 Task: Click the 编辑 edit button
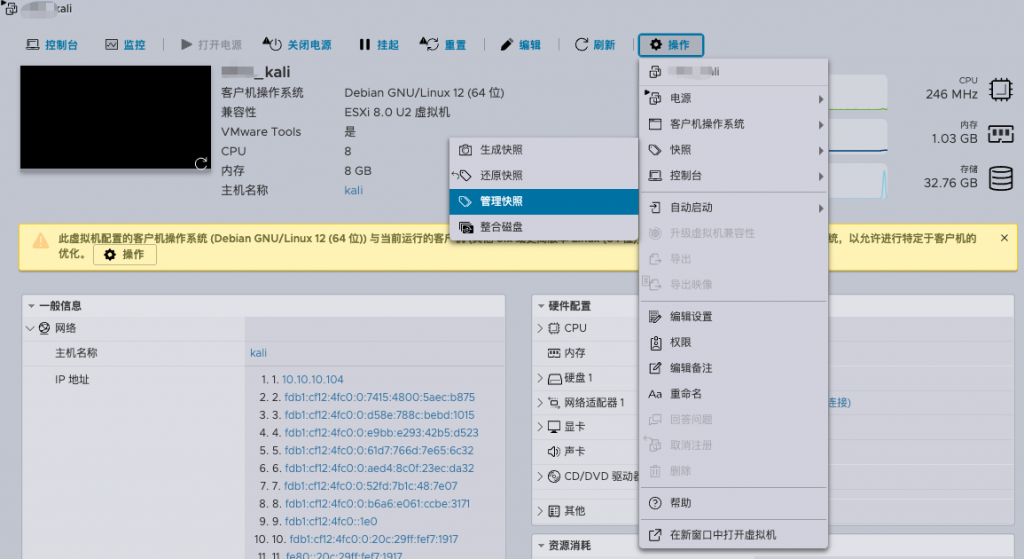tap(520, 44)
